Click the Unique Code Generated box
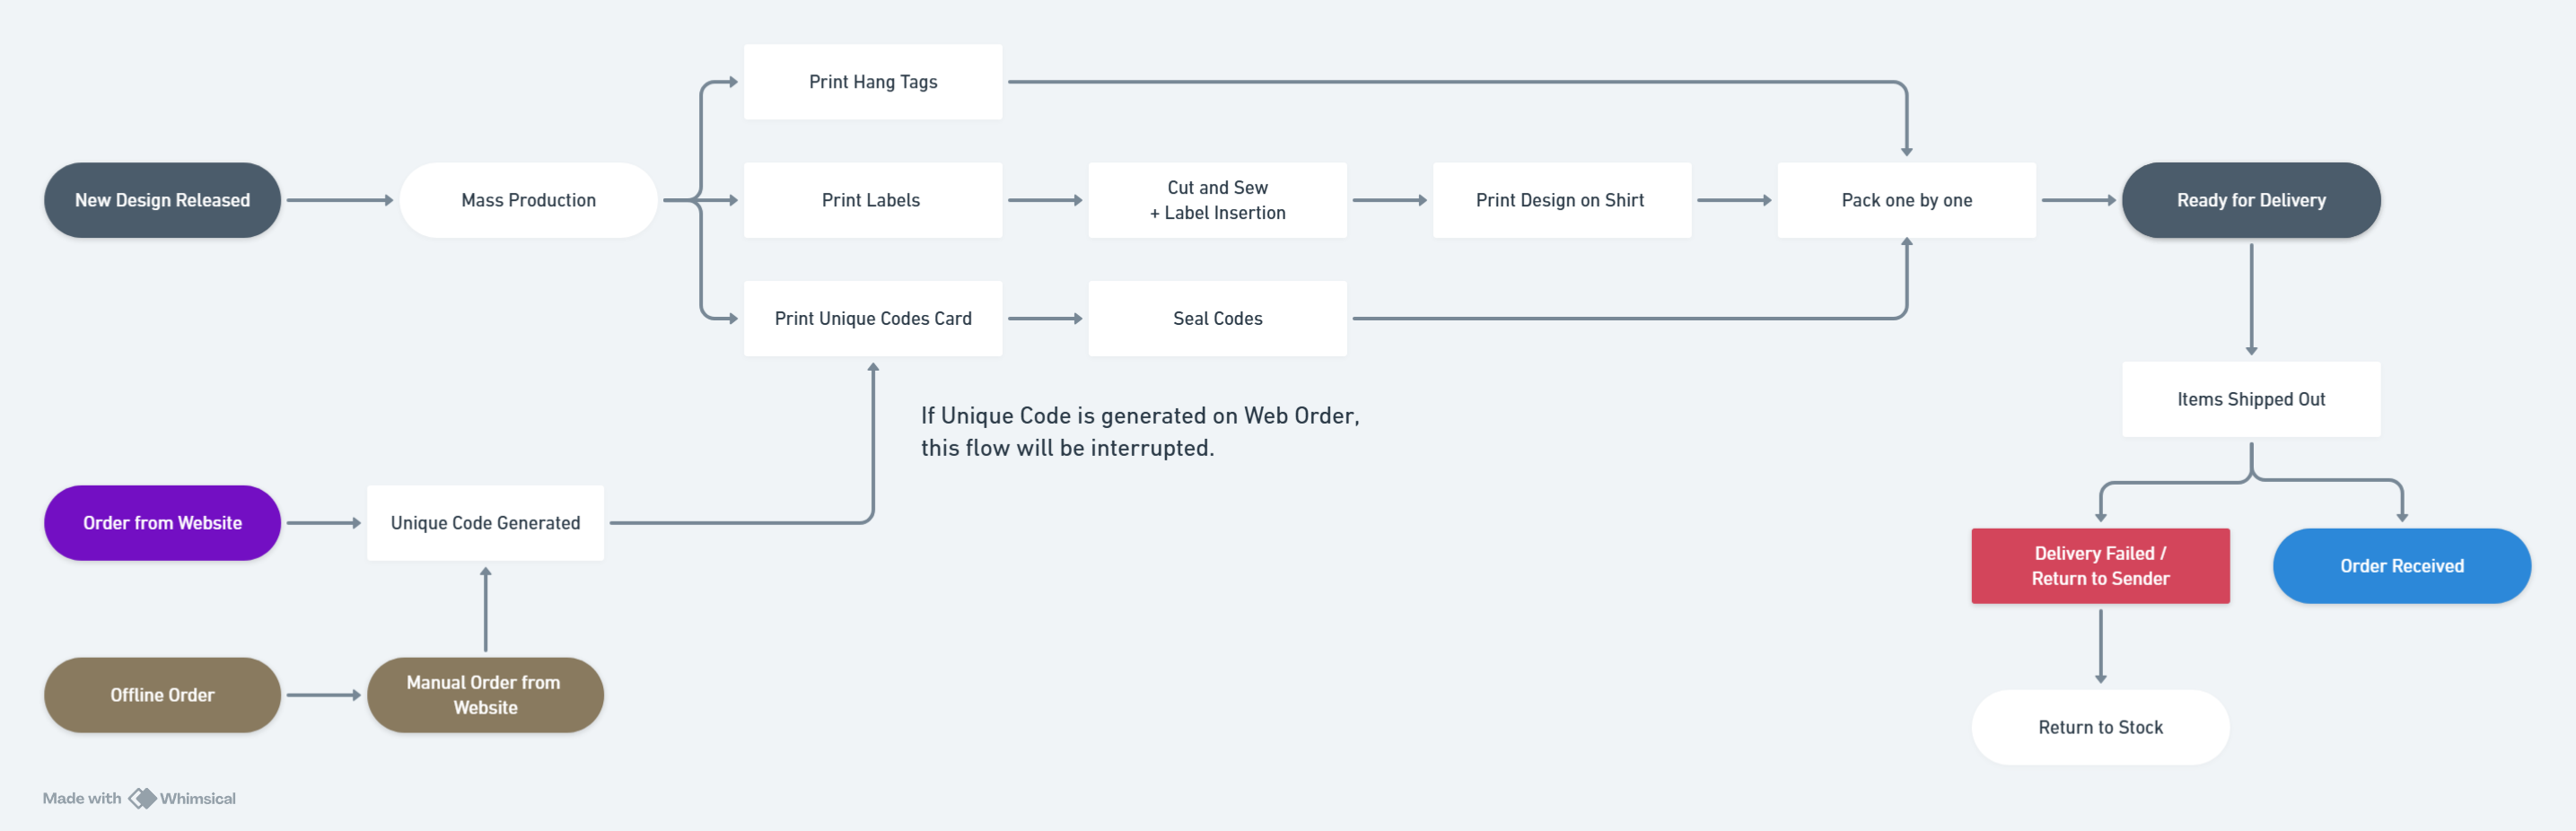 (x=485, y=523)
